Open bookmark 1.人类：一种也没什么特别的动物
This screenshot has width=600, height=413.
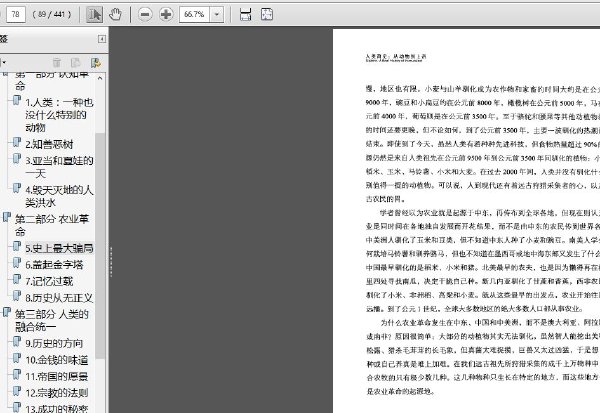(59, 115)
